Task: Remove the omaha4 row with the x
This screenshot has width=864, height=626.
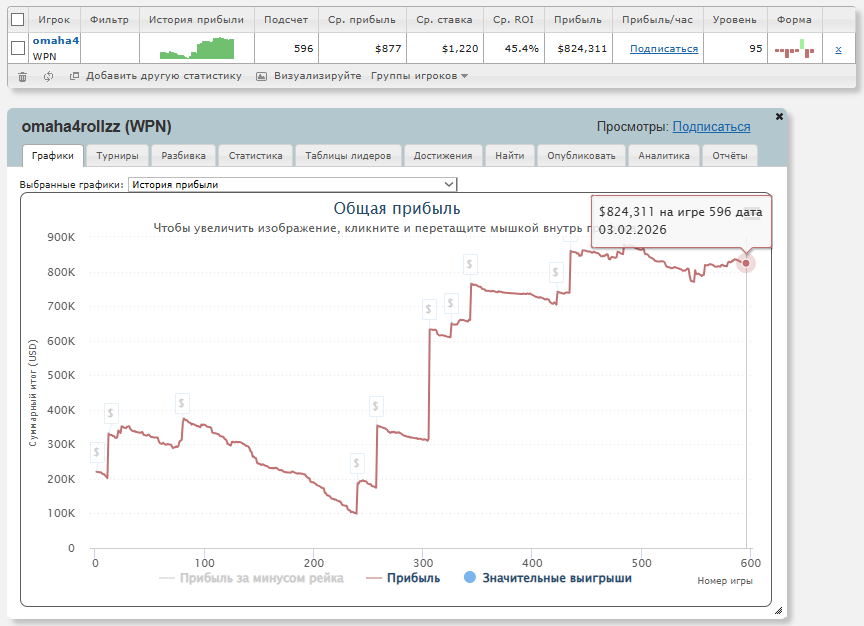Action: pyautogui.click(x=838, y=49)
